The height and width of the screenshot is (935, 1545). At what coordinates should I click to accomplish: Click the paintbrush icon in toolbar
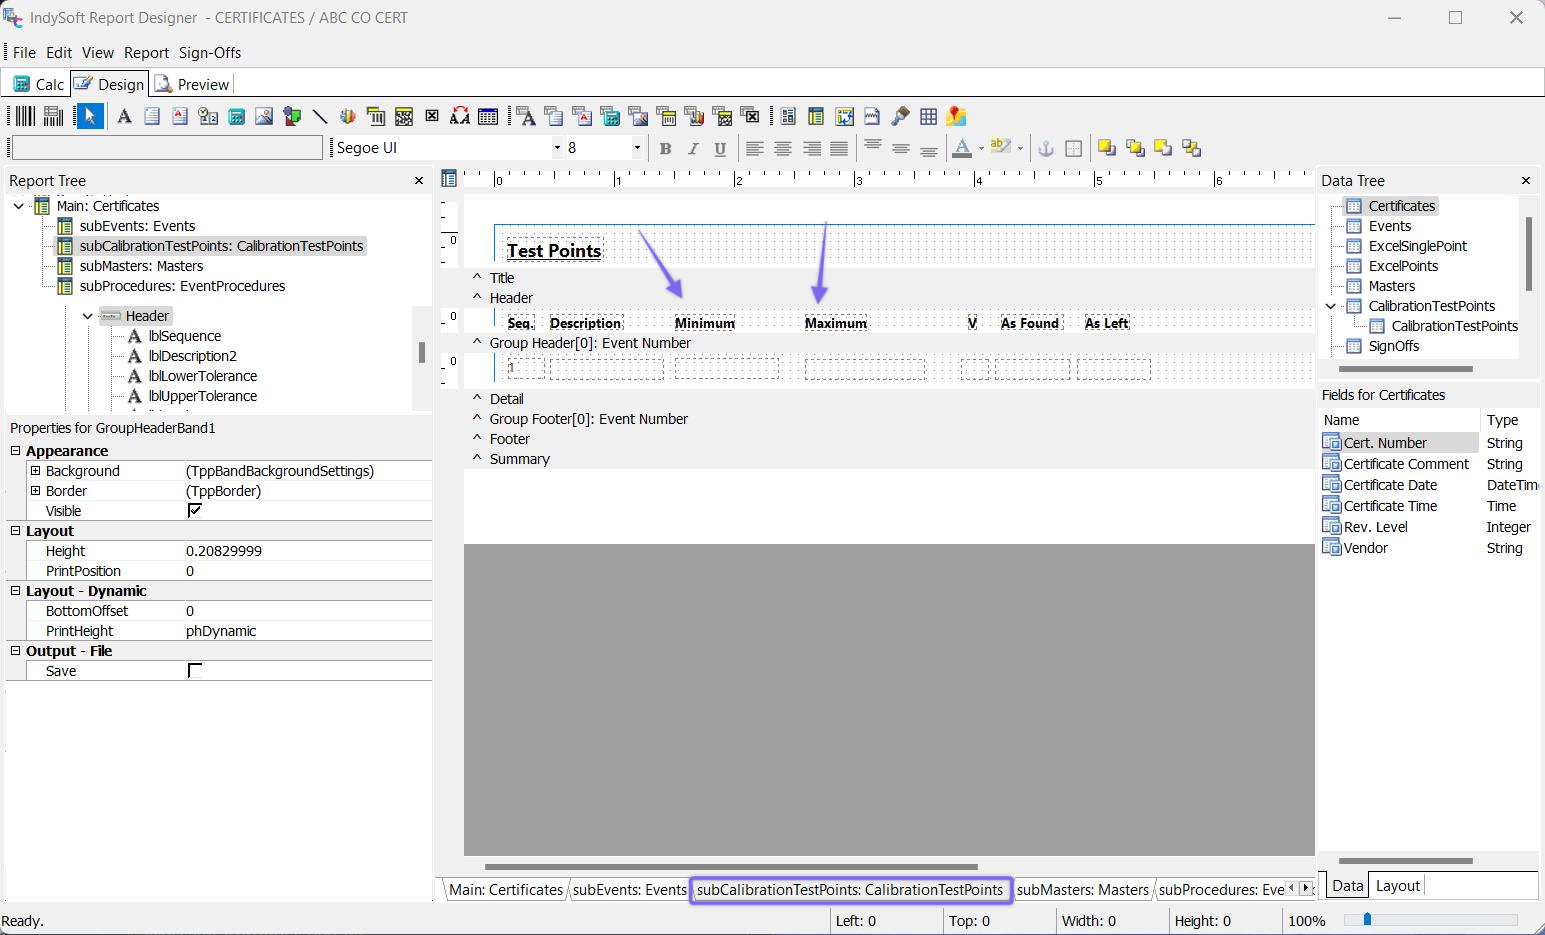coord(900,117)
